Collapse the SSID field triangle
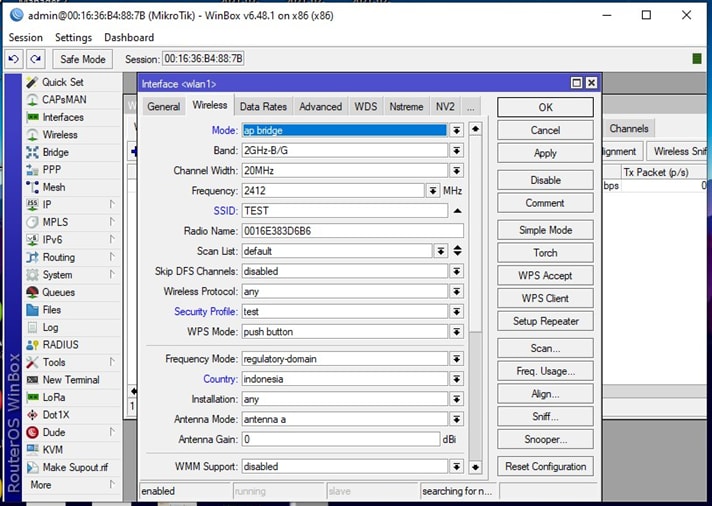The height and width of the screenshot is (506, 712). (457, 211)
